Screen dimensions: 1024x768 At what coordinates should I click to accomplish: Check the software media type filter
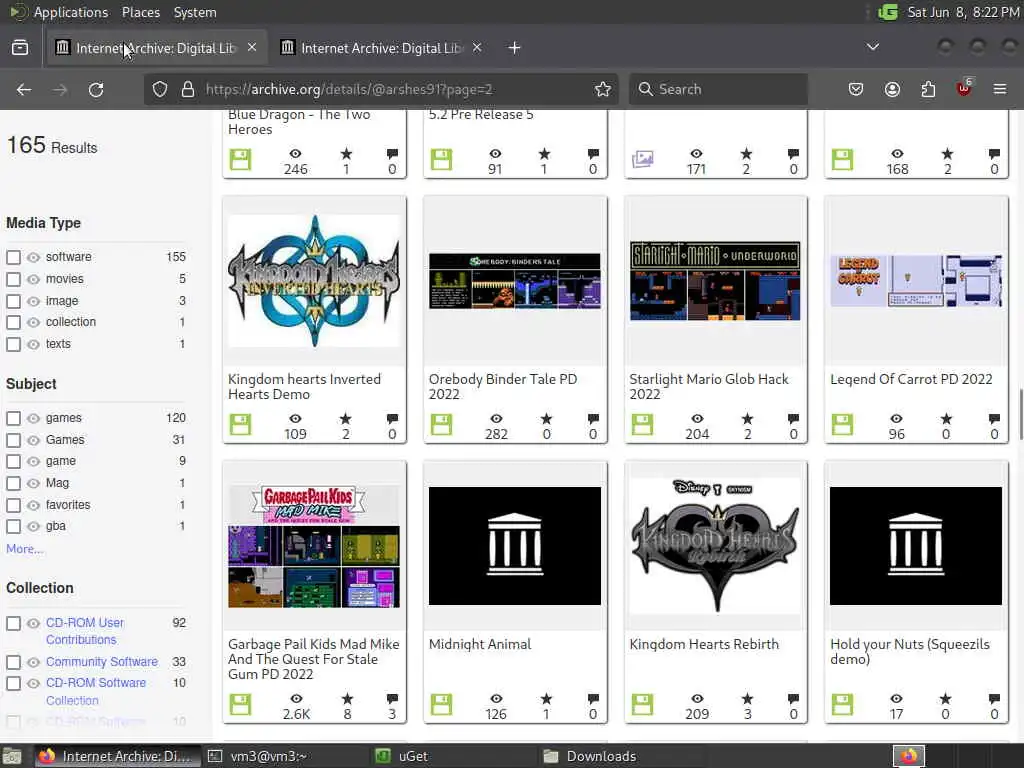click(13, 257)
